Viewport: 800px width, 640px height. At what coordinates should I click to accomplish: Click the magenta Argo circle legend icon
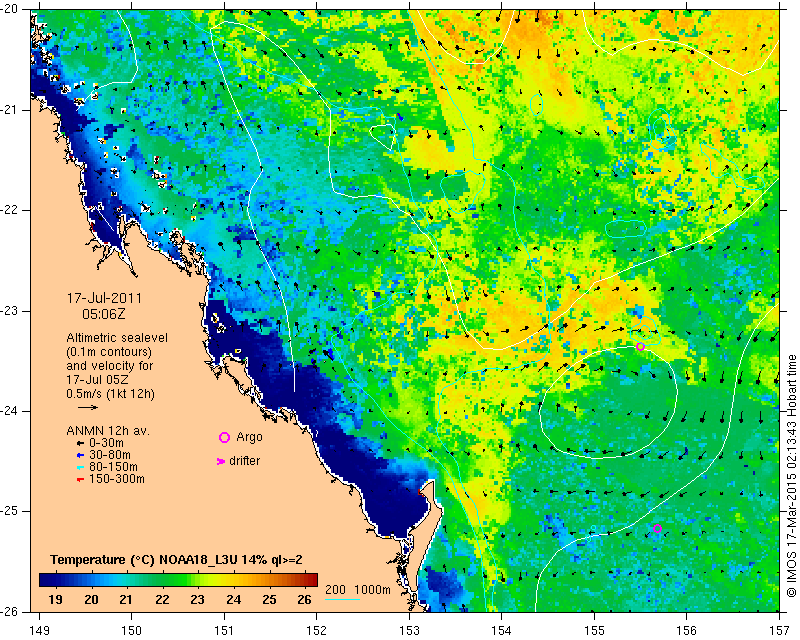(x=224, y=437)
